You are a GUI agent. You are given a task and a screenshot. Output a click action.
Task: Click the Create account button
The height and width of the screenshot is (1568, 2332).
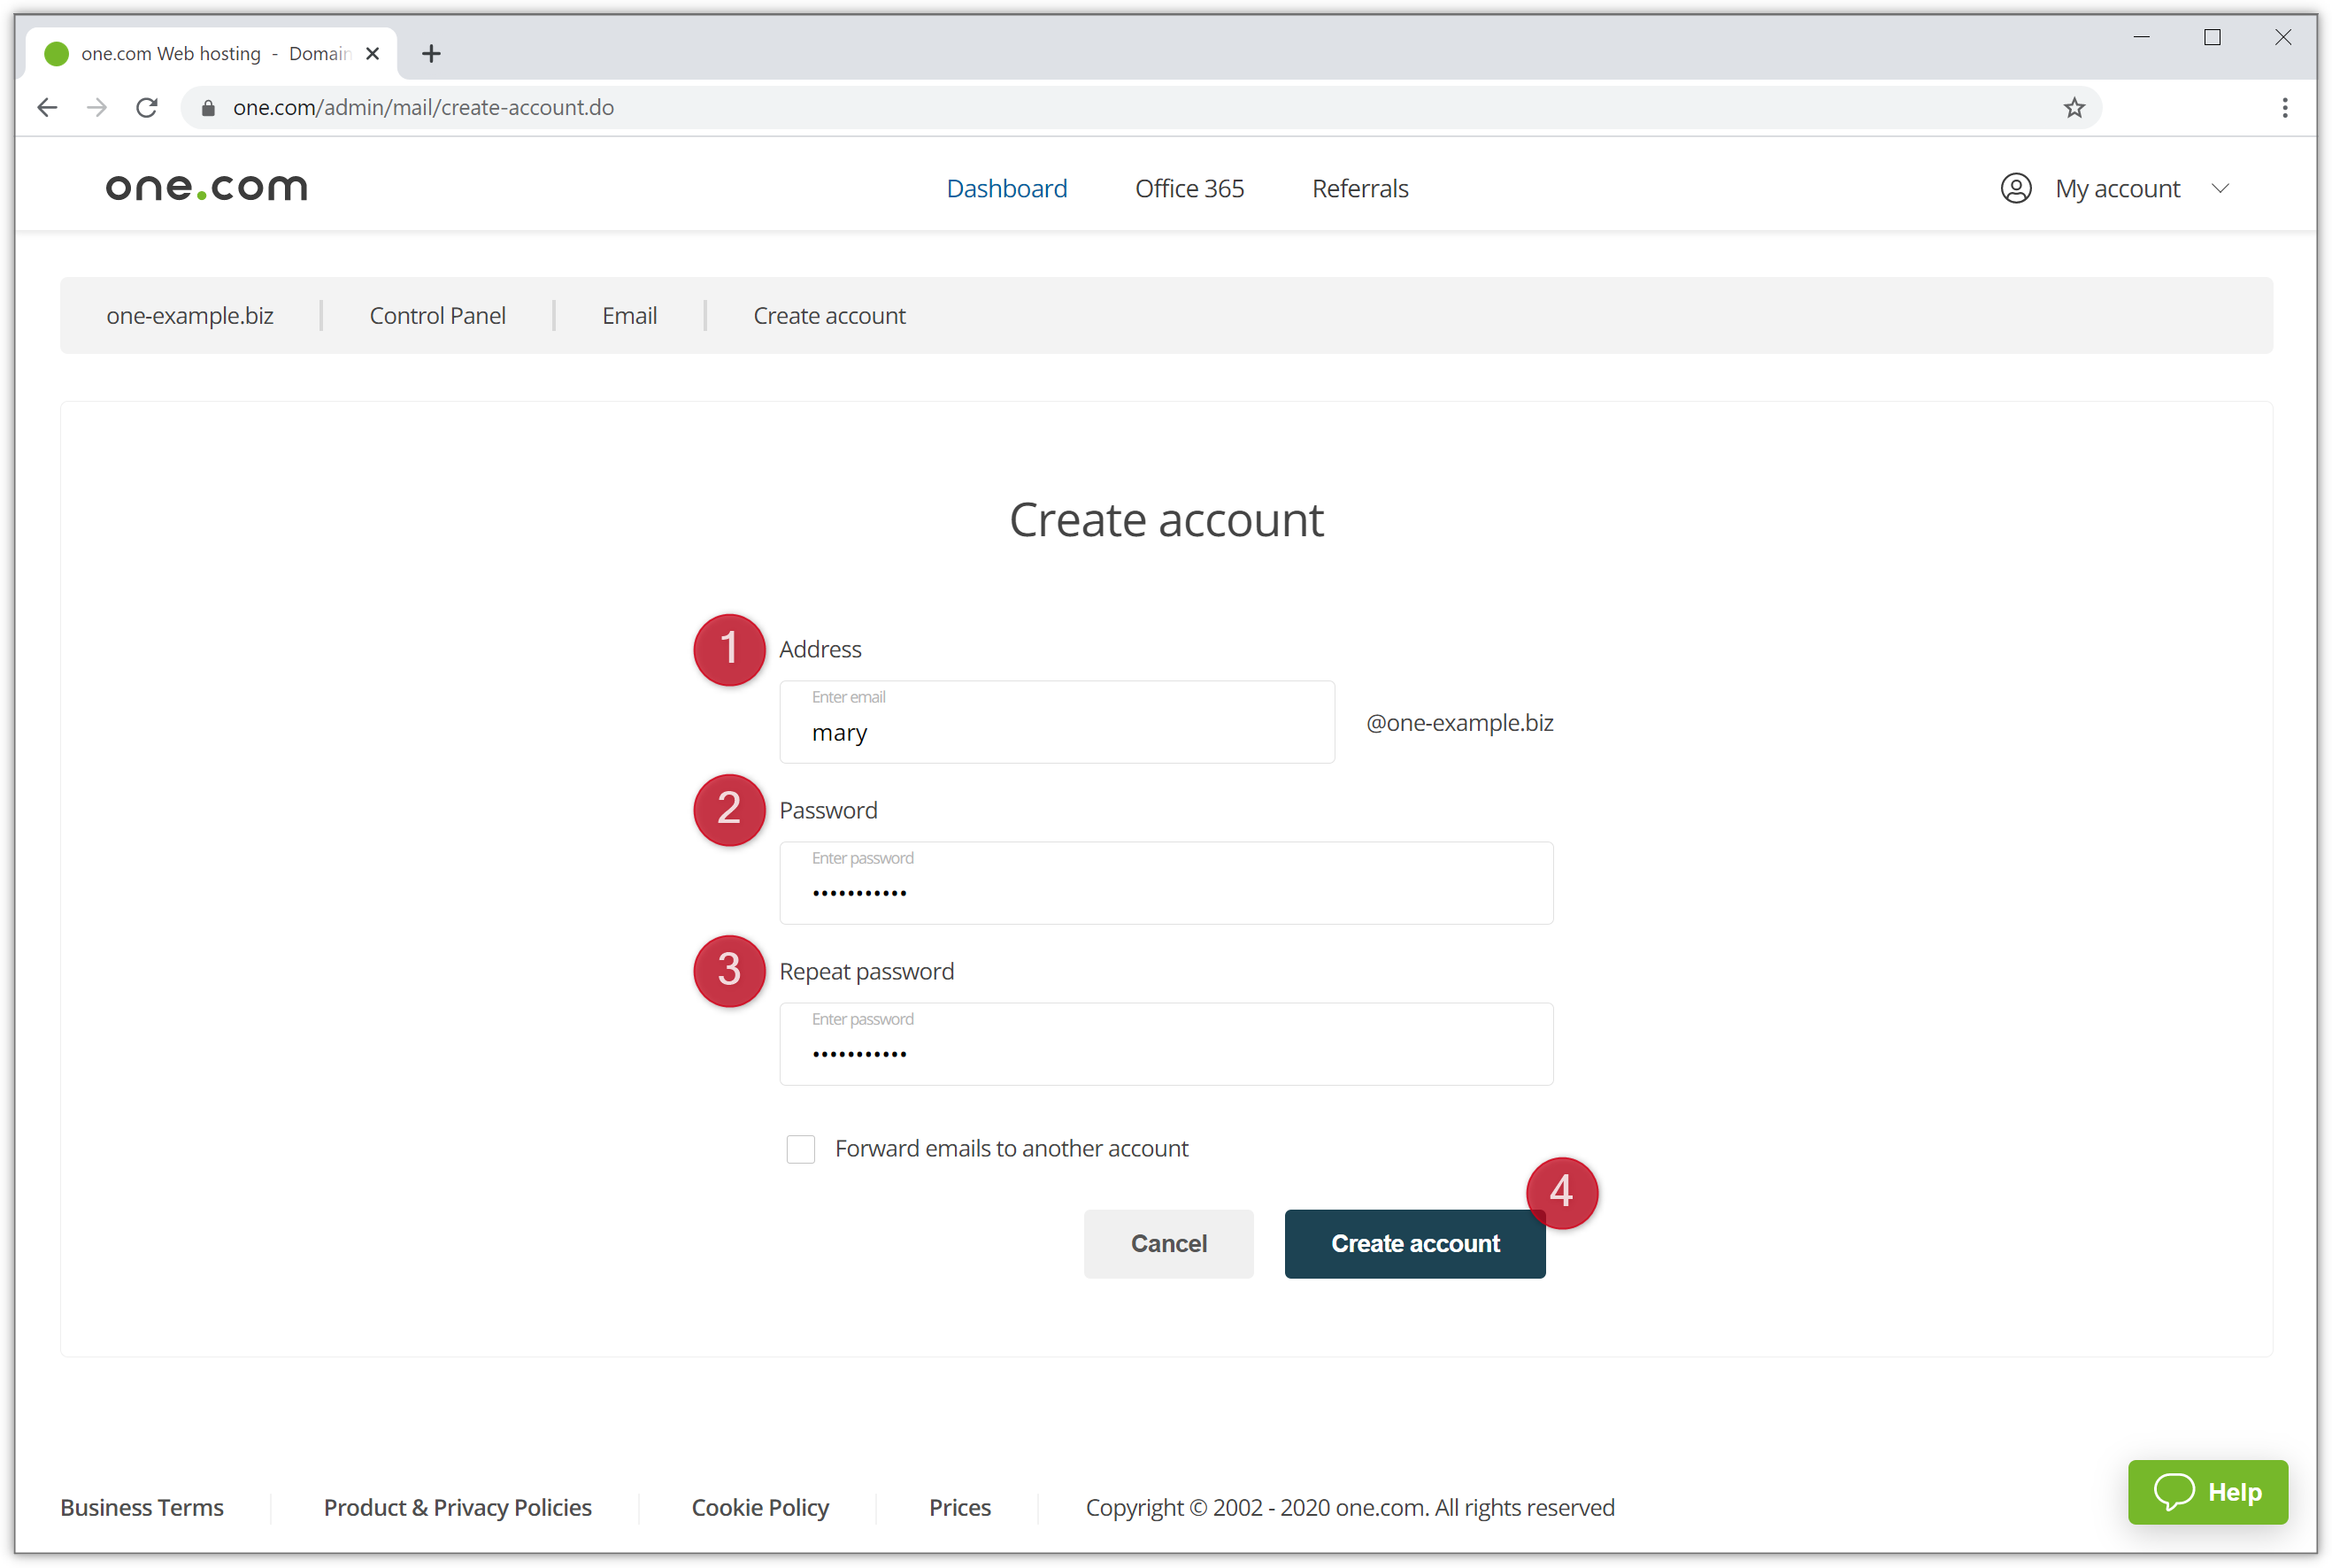(x=1413, y=1242)
